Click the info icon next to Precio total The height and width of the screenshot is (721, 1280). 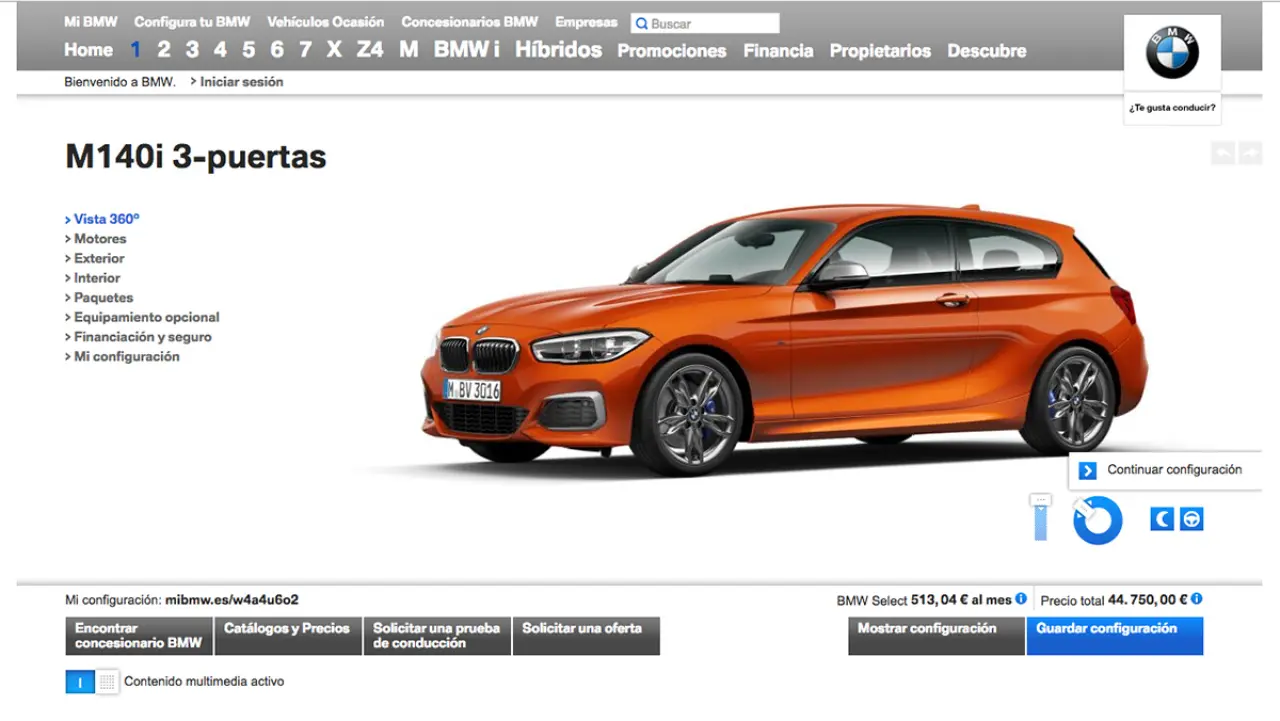point(1196,599)
